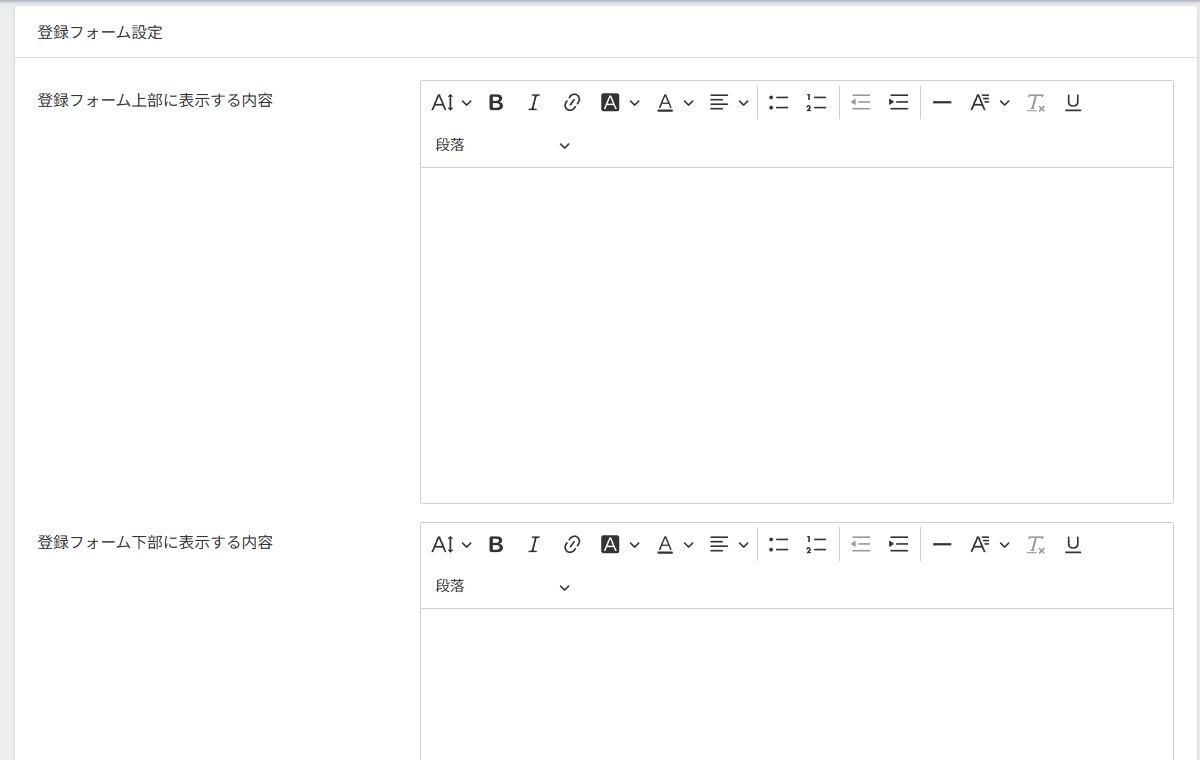Open font size dropdown in top editor
This screenshot has width=1200, height=760.
pos(451,102)
